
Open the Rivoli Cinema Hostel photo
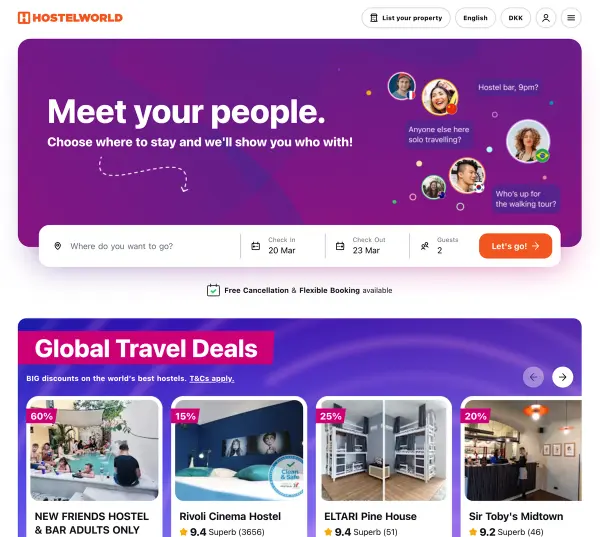[x=239, y=450]
